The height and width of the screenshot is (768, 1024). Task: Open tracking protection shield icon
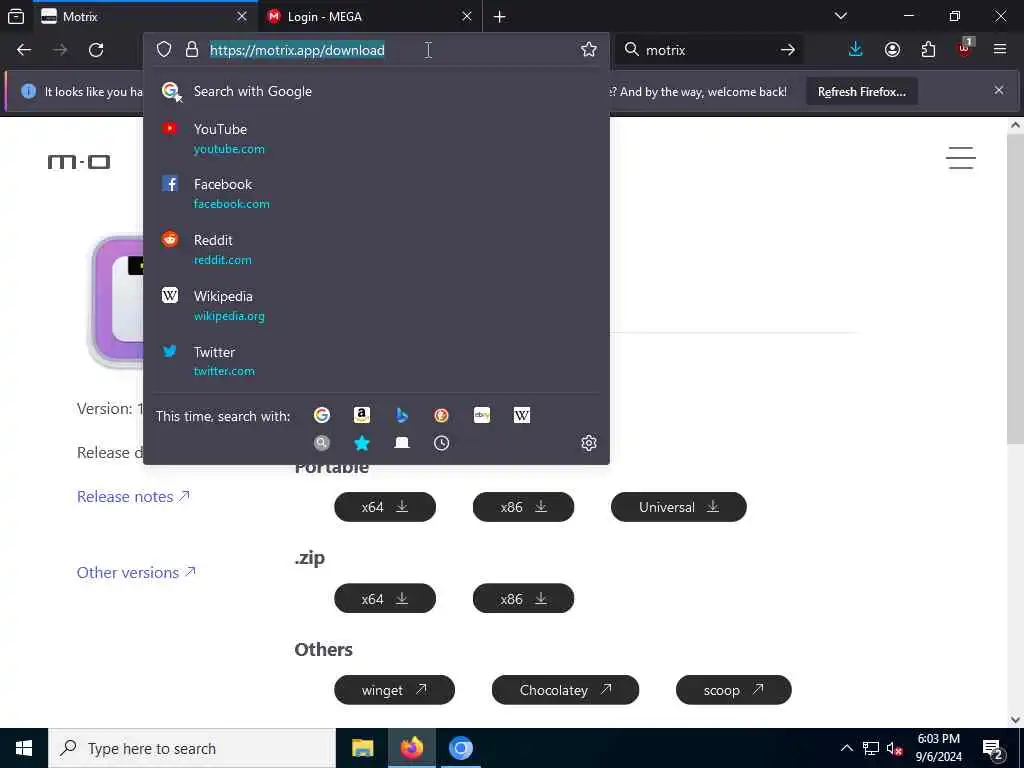(164, 50)
